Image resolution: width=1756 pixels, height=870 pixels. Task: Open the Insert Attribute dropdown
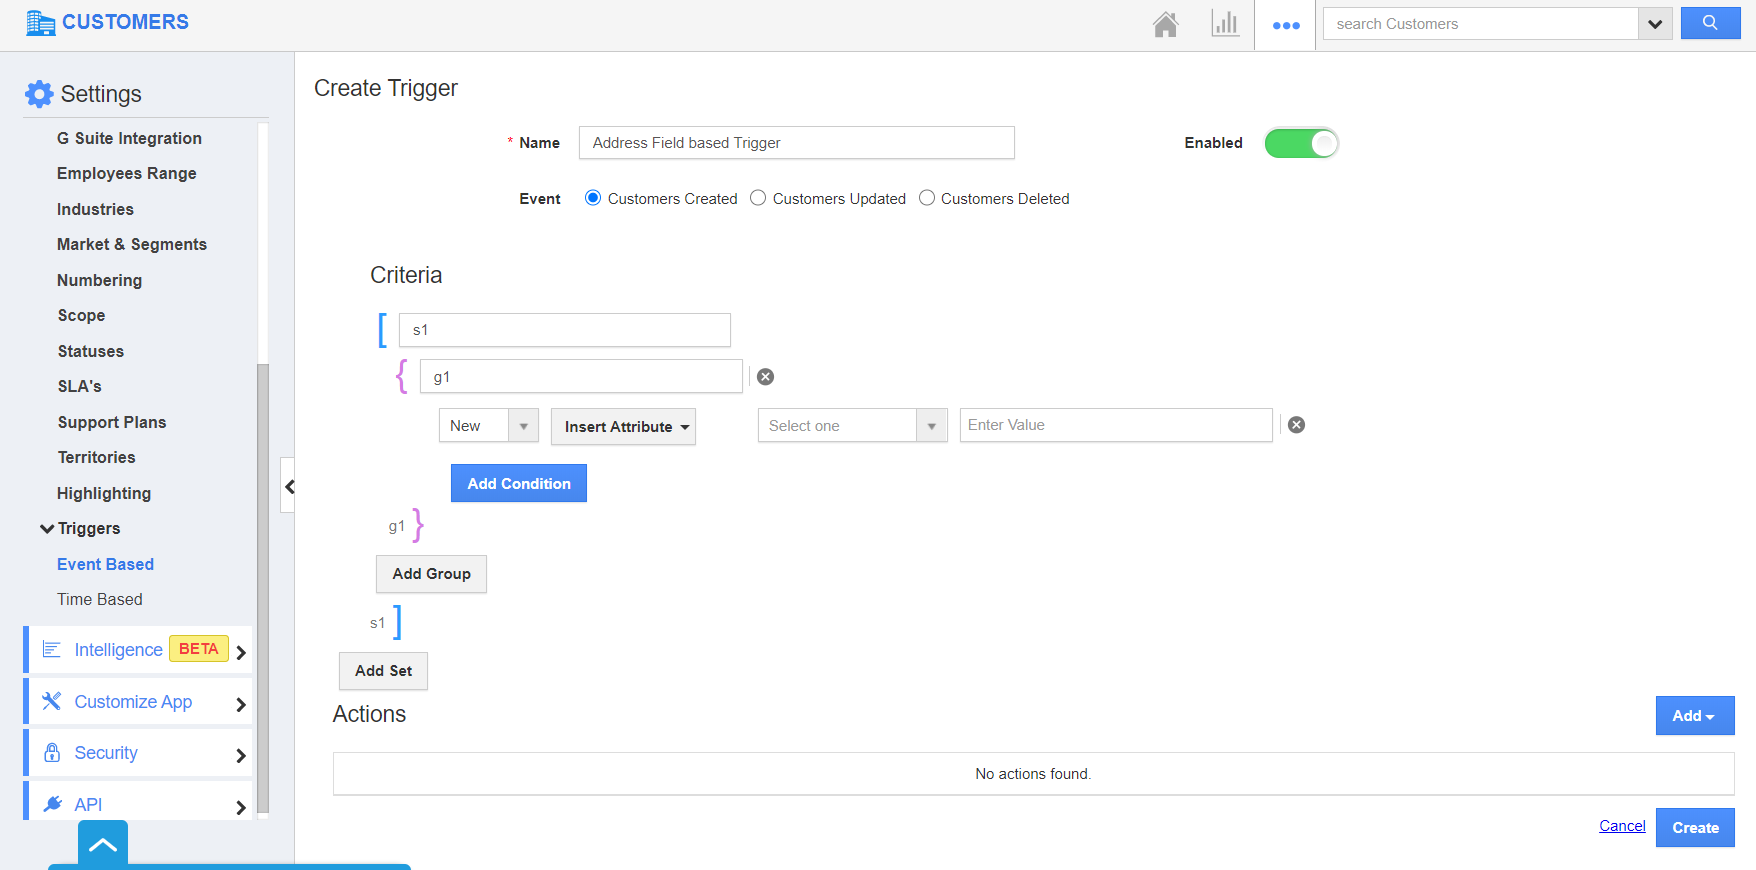623,427
